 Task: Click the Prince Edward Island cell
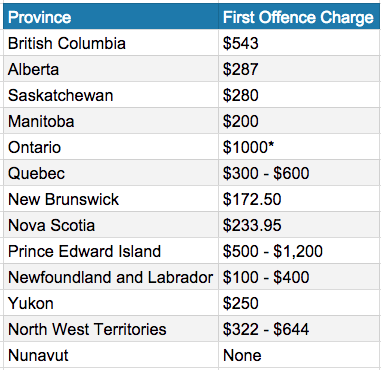111,251
